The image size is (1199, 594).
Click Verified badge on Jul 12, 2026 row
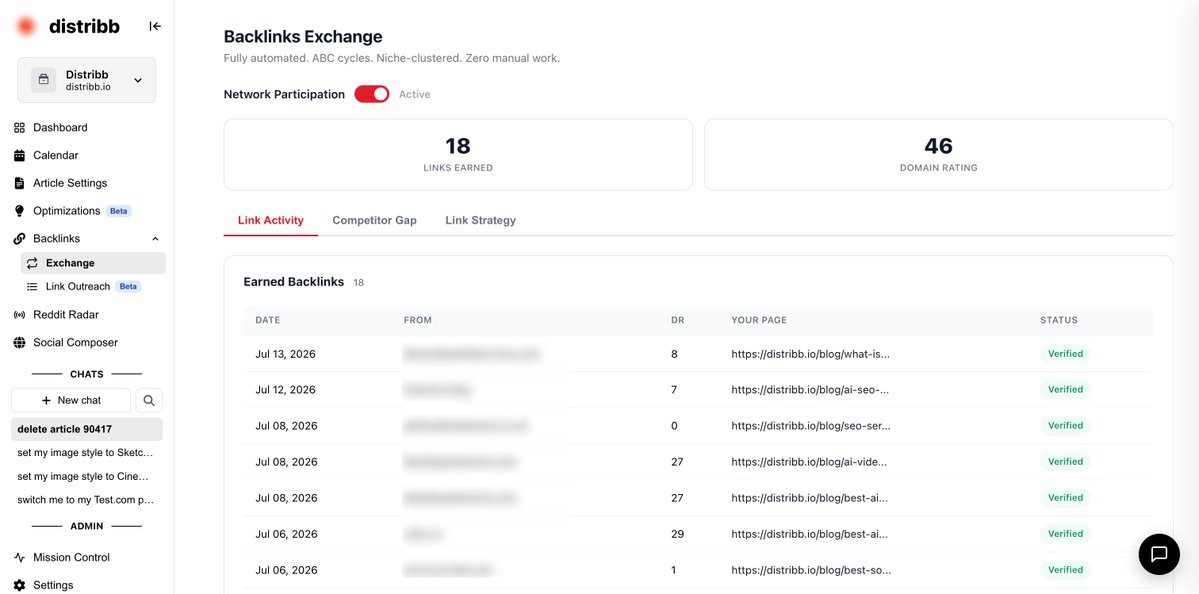(1065, 390)
